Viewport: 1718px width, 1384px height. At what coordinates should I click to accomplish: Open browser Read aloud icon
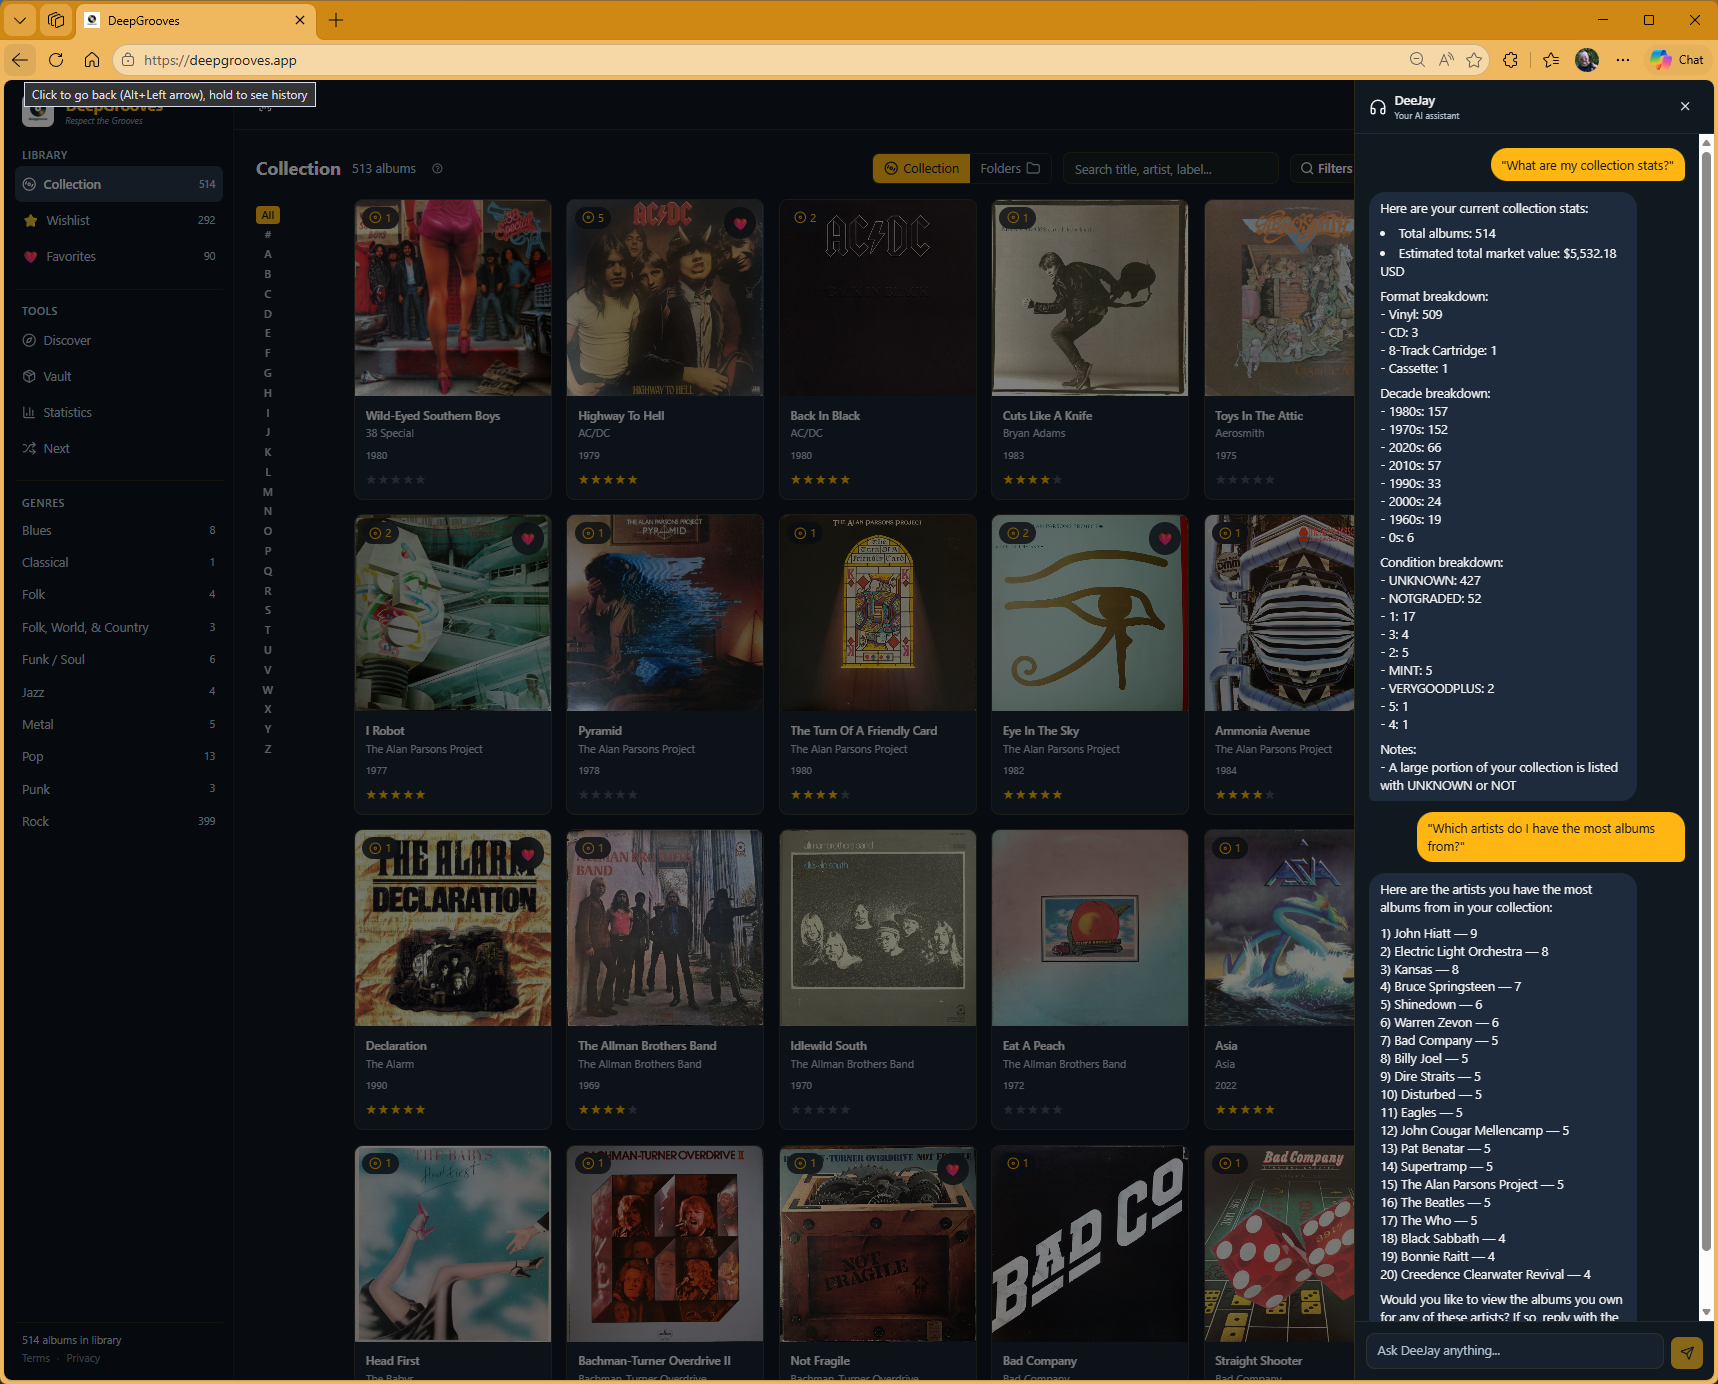[x=1446, y=60]
